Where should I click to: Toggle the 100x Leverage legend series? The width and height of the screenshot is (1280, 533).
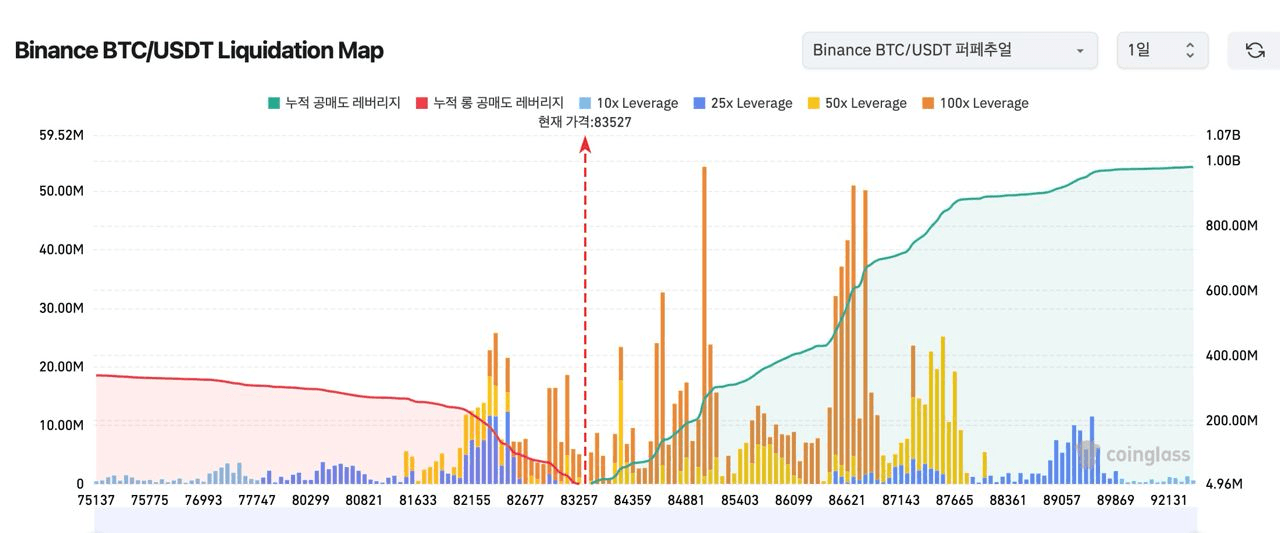tap(974, 103)
